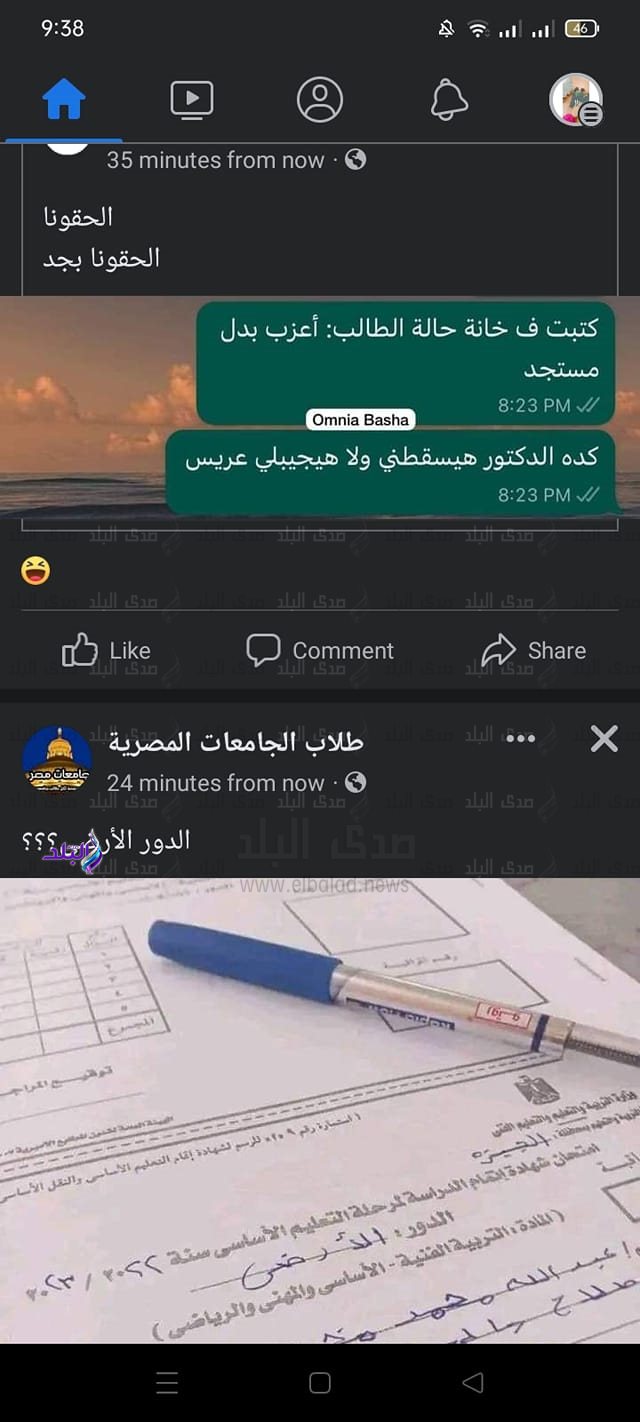640x1422 pixels.
Task: Tap the page avatar of طلاب الجامعات المصرية
Action: coord(57,760)
